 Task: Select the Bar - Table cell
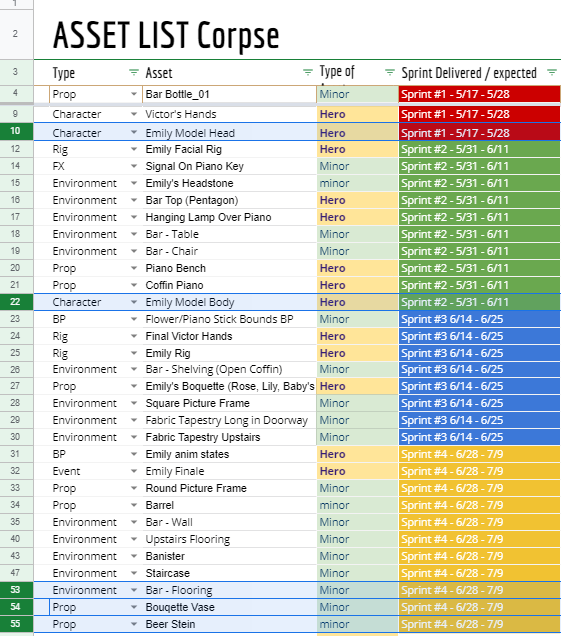pos(229,234)
